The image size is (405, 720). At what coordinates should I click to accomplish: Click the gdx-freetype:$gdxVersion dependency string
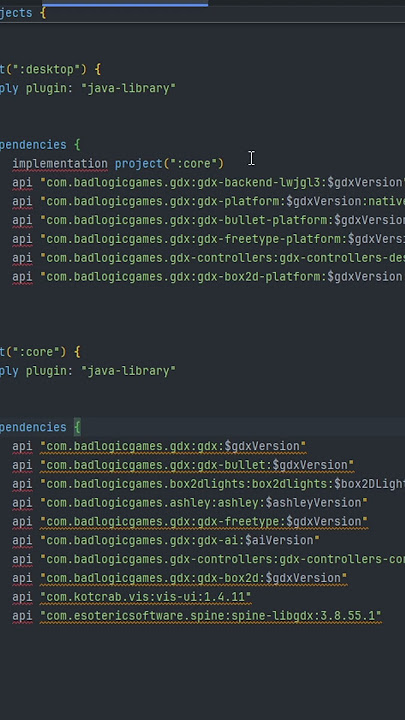point(204,521)
